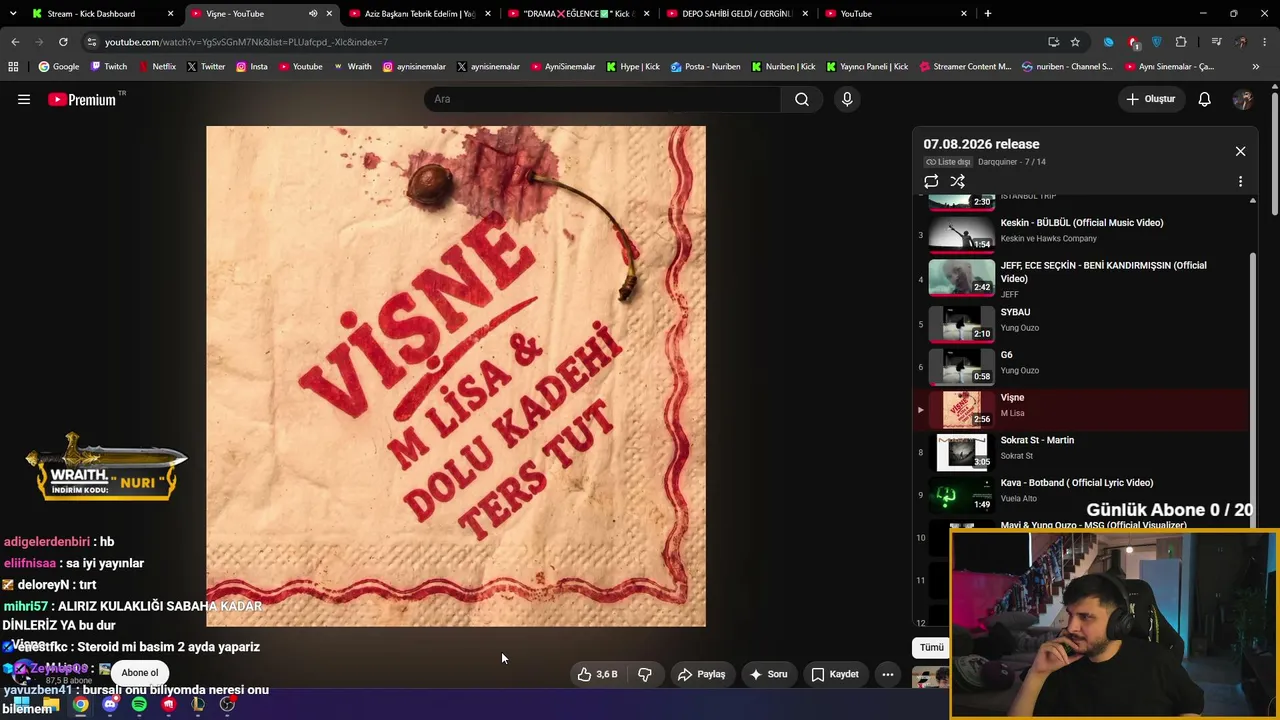Open Yayıncı Paneli | Kick bookmark
Viewport: 1280px width, 720px height.
click(867, 67)
